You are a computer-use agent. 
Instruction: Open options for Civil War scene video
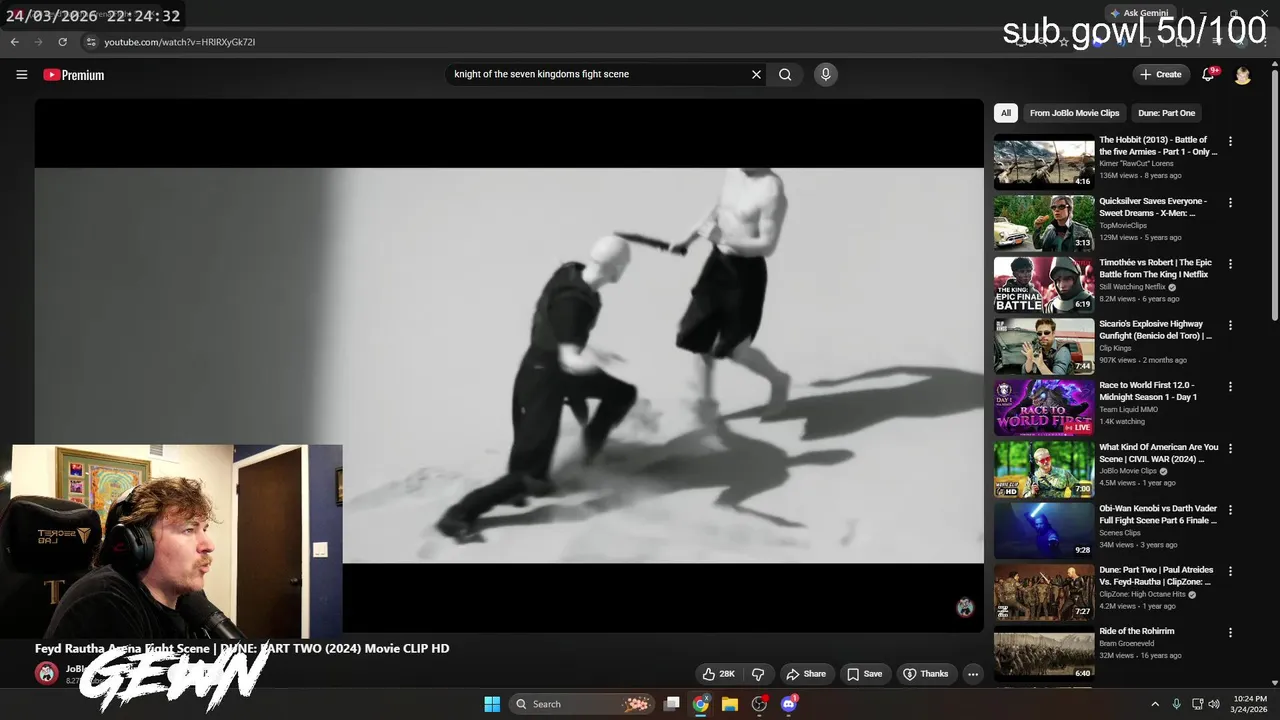[1230, 448]
